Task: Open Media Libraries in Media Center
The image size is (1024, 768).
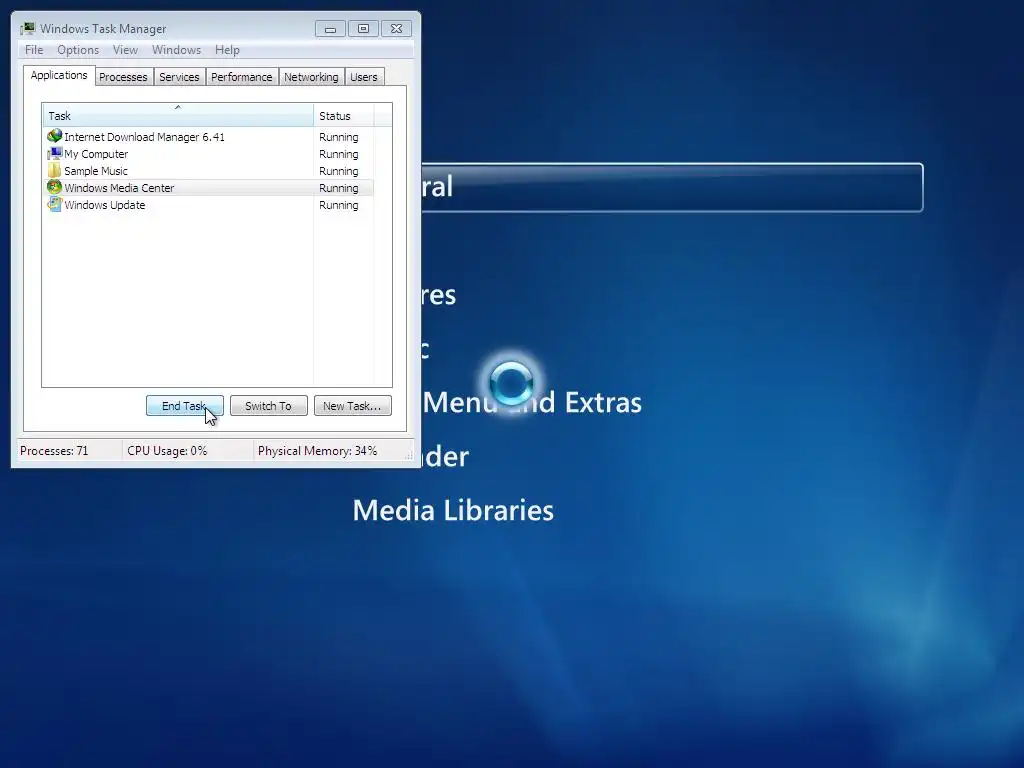Action: pyautogui.click(x=453, y=510)
